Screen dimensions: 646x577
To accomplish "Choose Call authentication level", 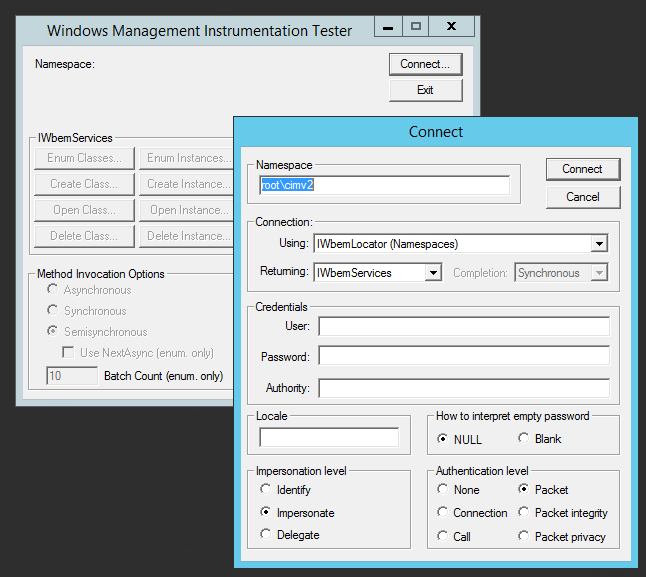I will click(x=443, y=537).
